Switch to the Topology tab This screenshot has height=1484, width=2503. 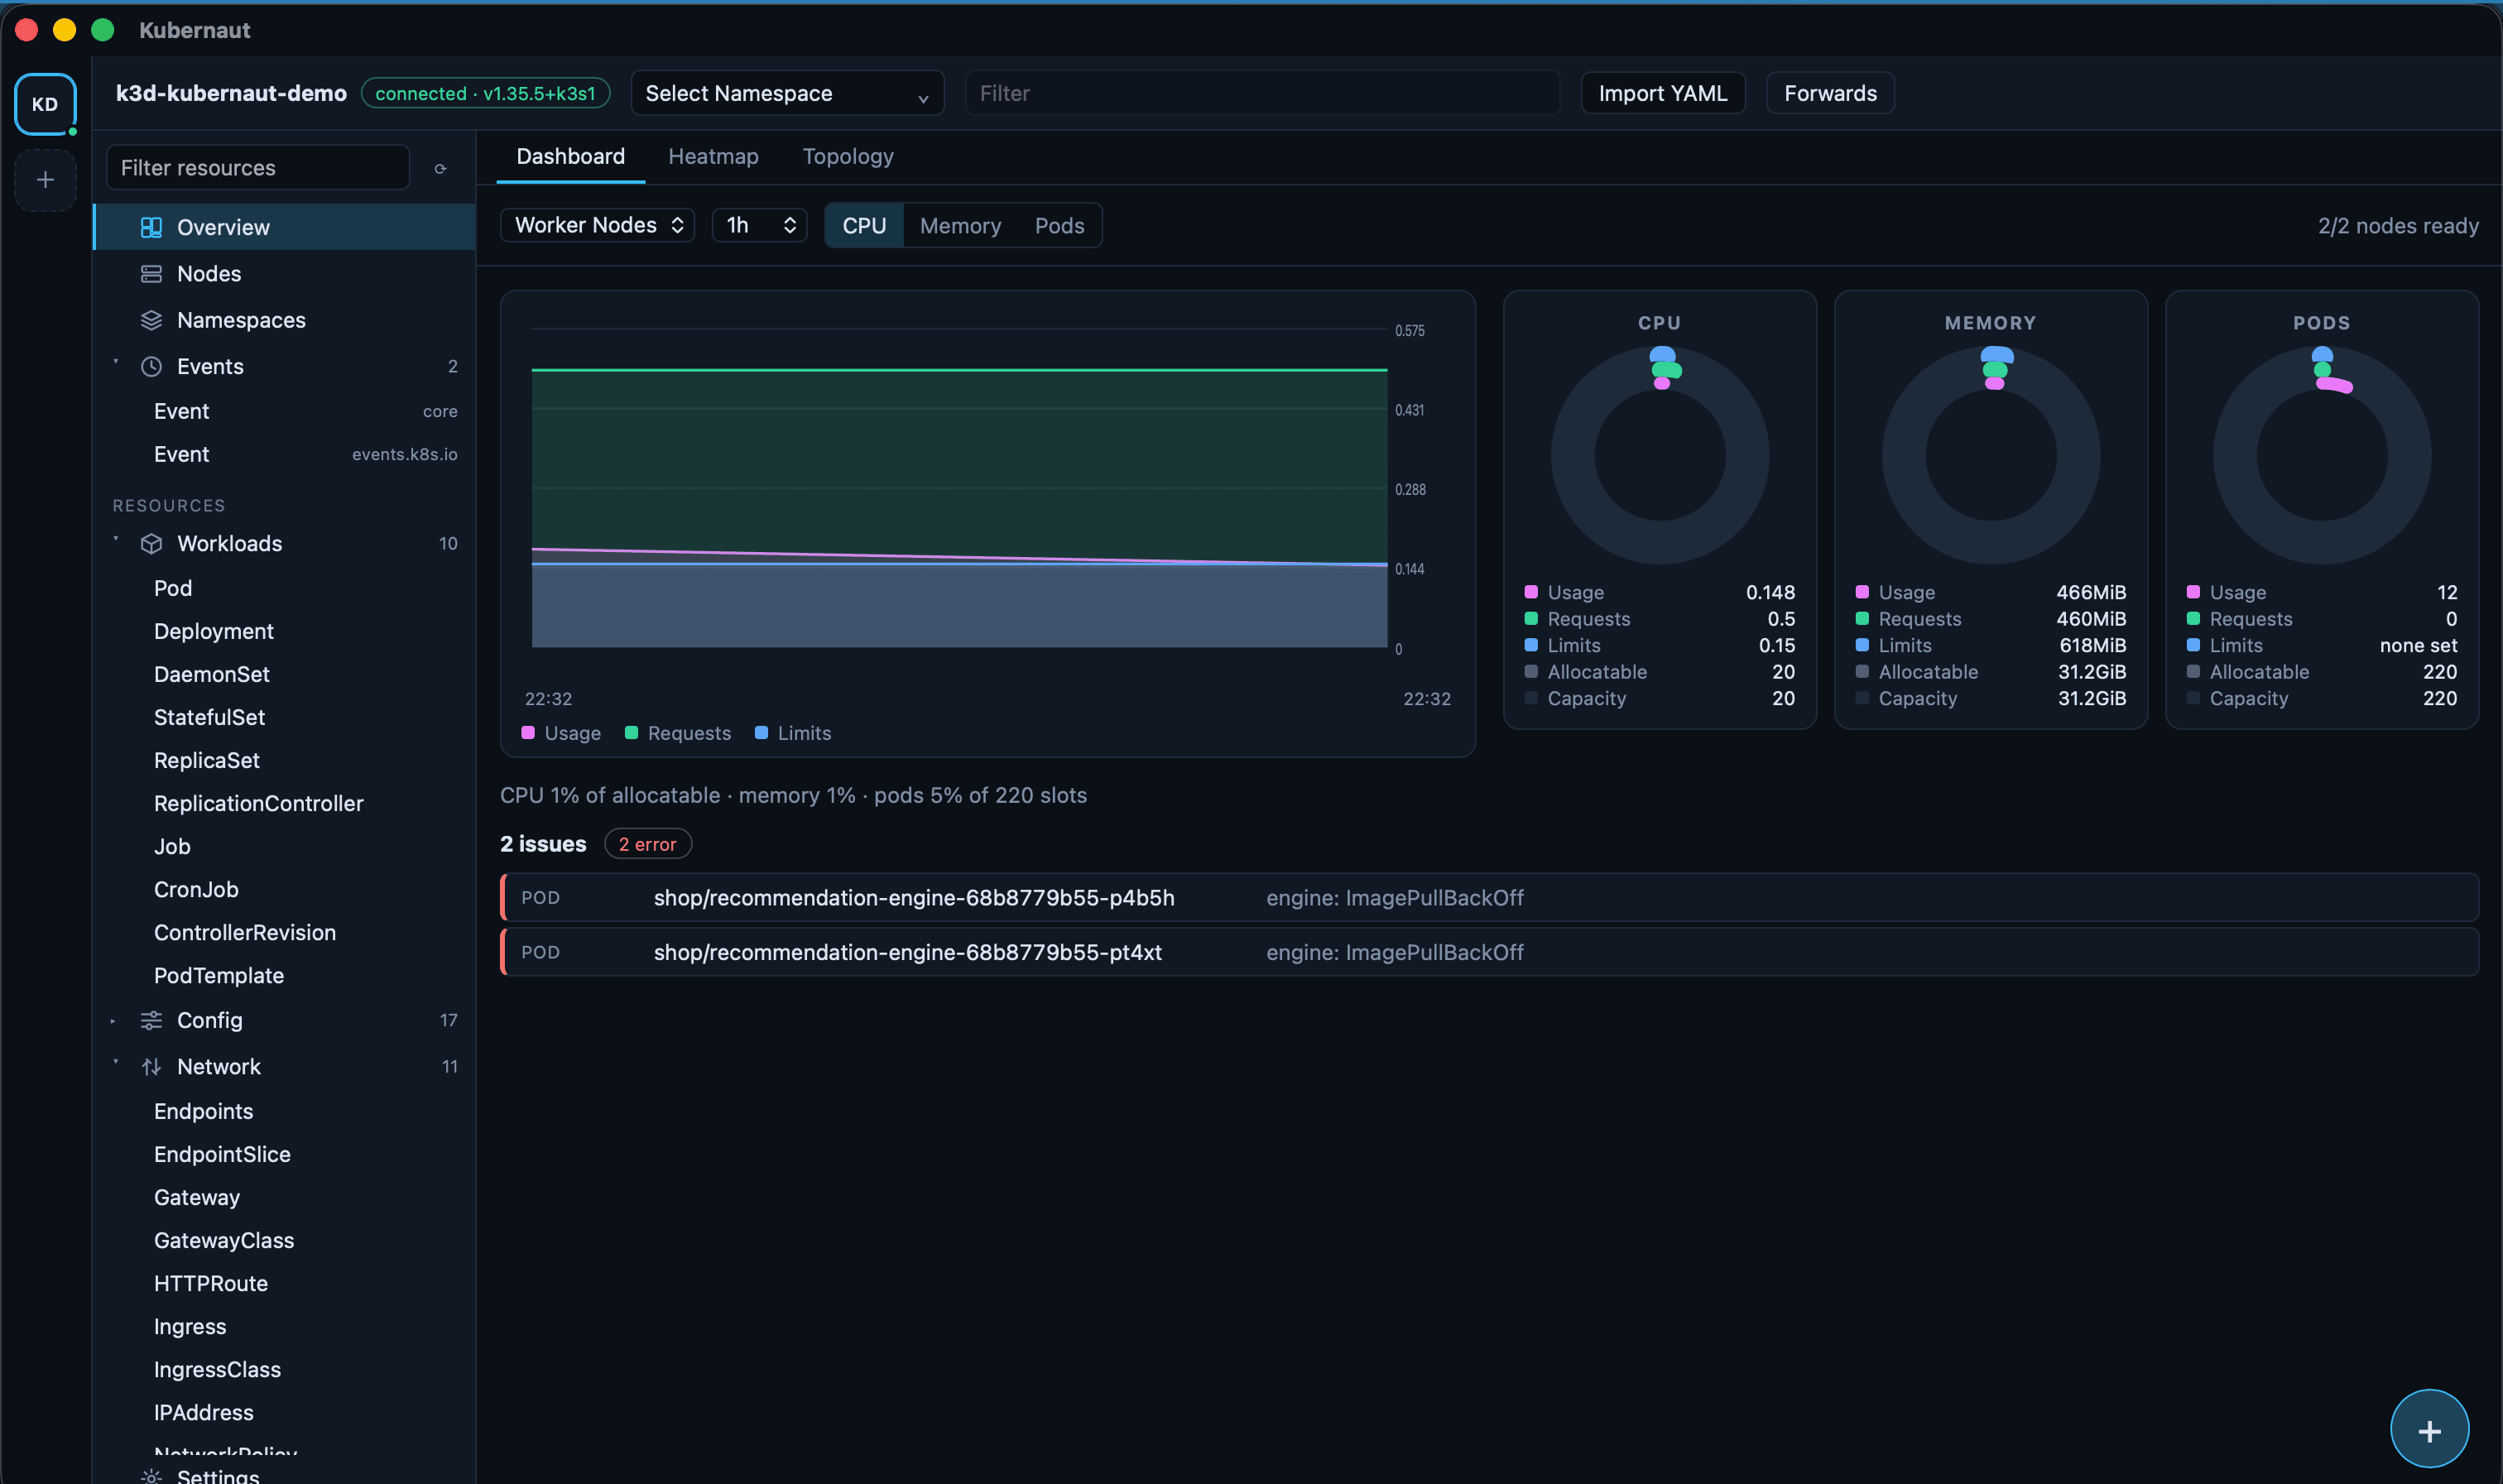click(848, 156)
